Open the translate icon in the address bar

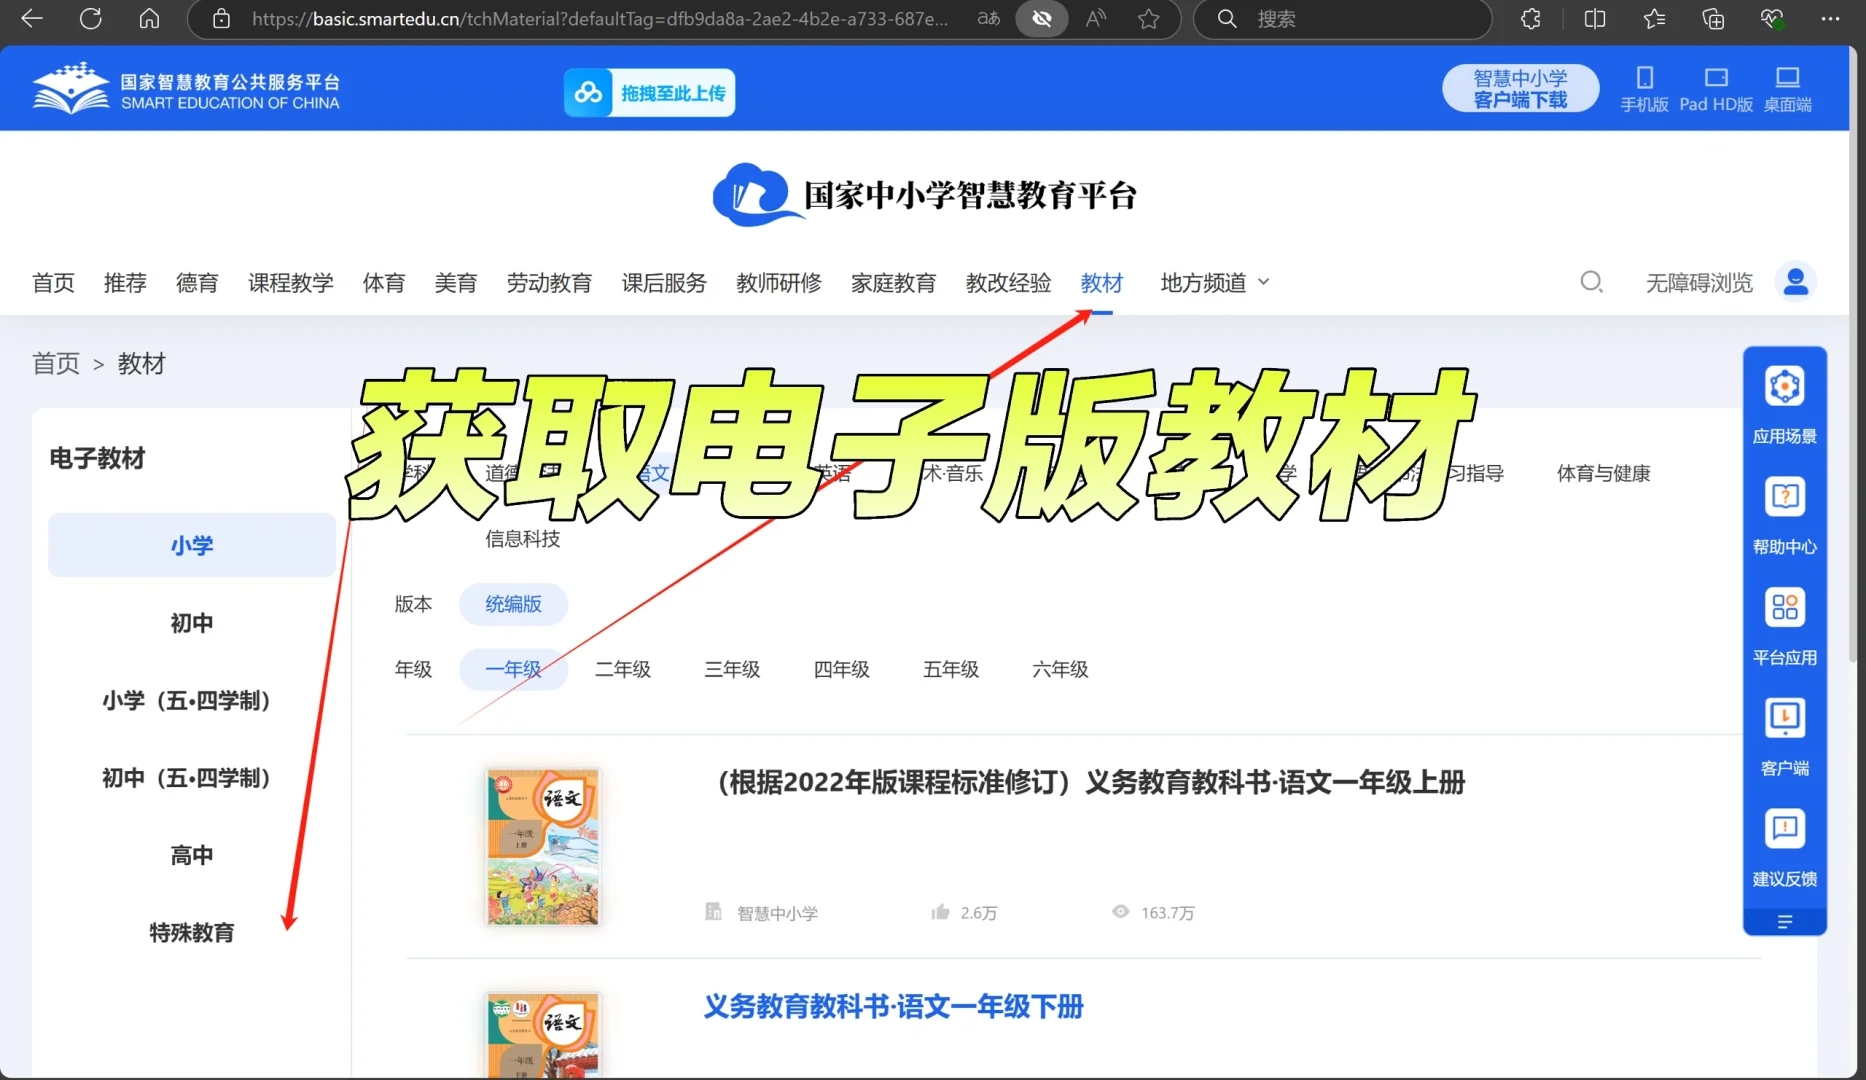click(988, 18)
